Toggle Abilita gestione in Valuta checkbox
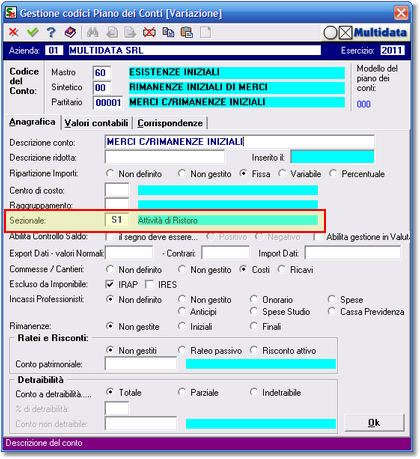This screenshot has width=420, height=459. point(318,237)
